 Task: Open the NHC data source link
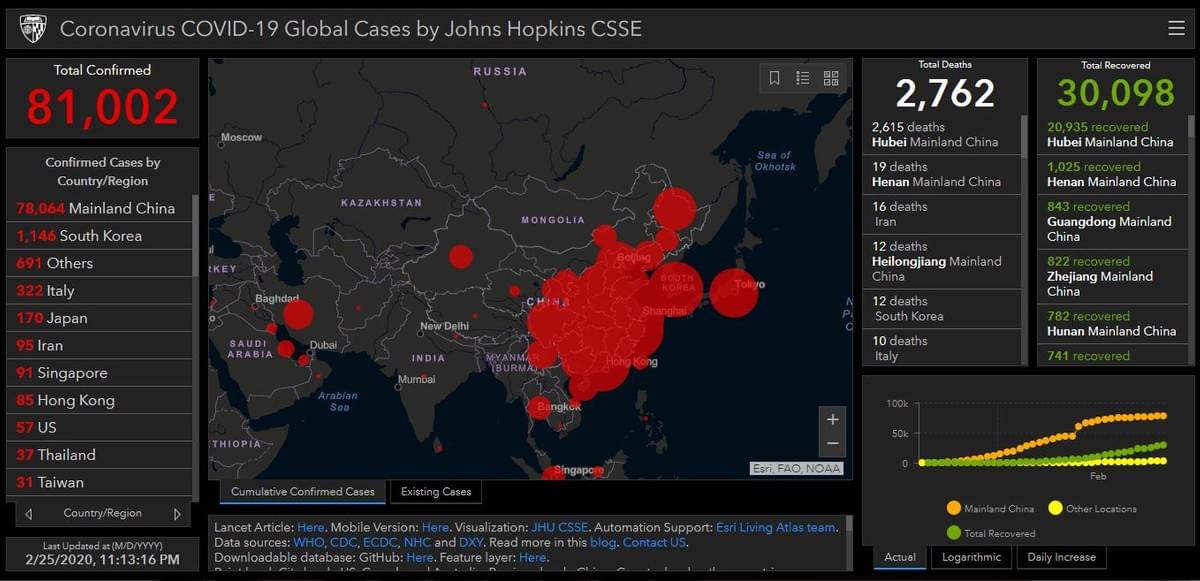click(418, 542)
